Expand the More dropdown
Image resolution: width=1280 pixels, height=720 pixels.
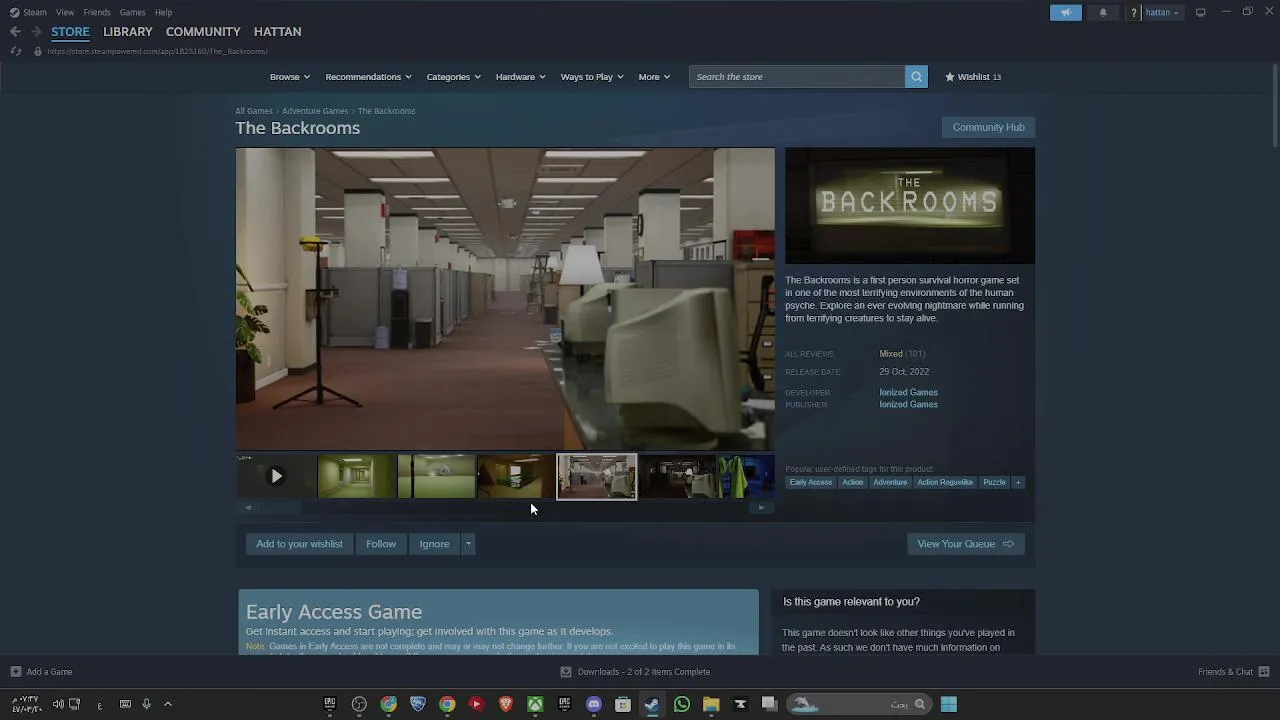tap(654, 77)
